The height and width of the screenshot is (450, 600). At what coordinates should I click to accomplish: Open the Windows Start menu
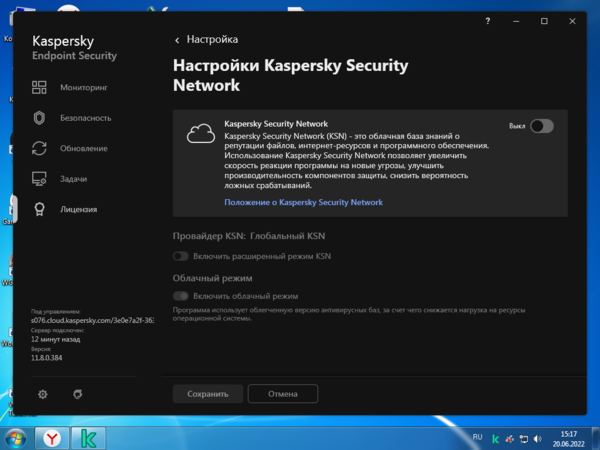pos(16,438)
